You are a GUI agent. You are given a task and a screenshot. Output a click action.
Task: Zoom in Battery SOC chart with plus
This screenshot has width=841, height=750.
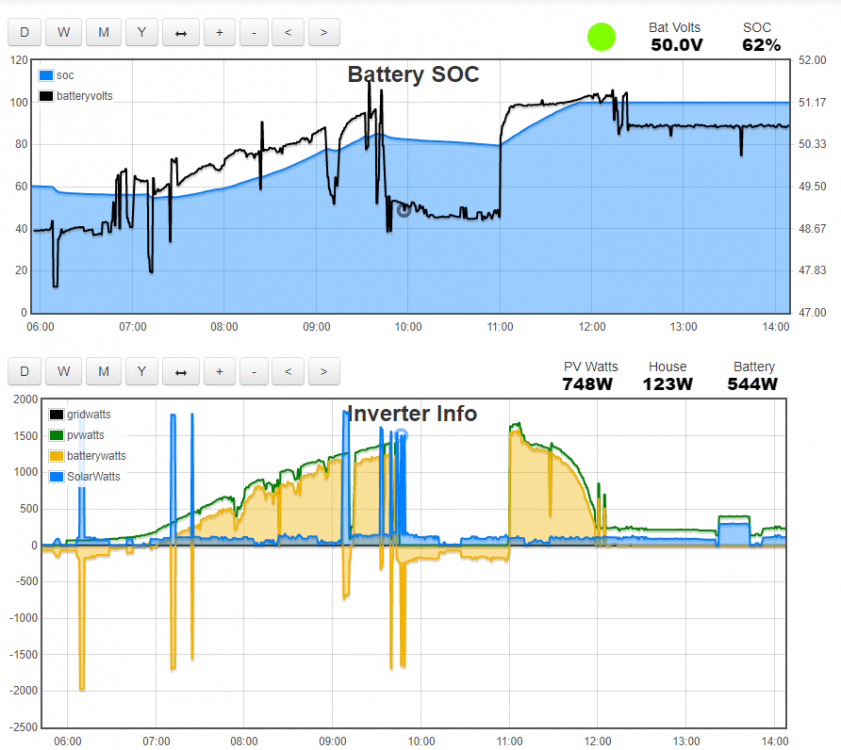(x=219, y=32)
